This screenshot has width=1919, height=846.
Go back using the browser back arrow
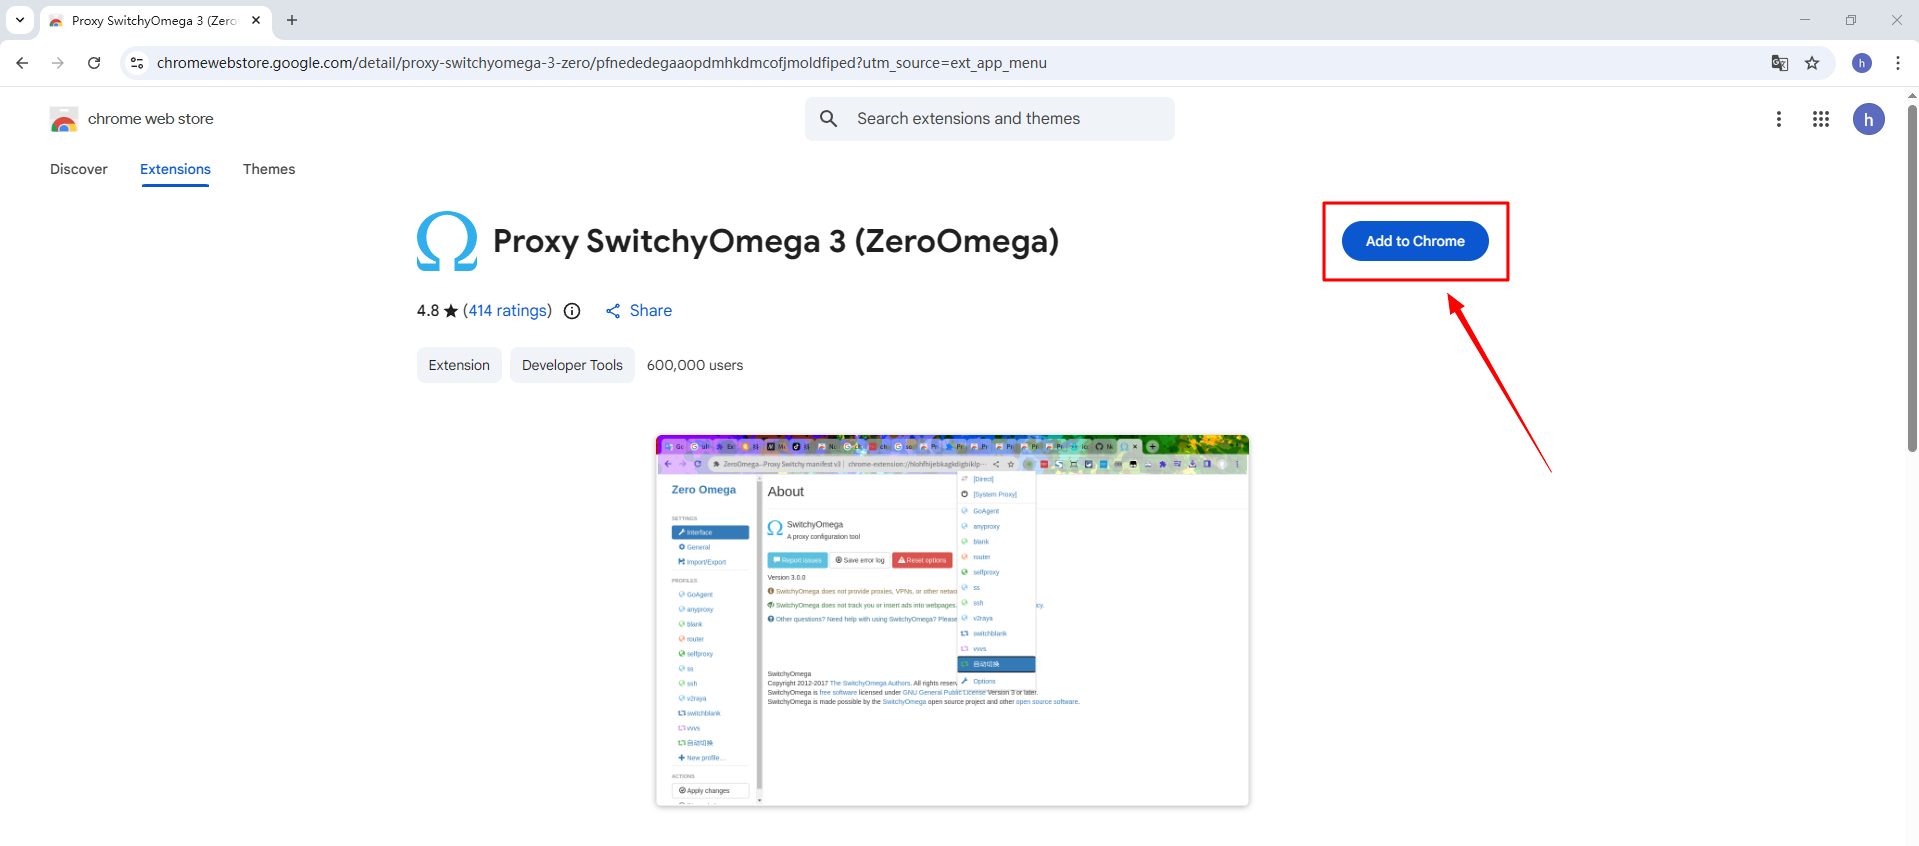pyautogui.click(x=22, y=63)
